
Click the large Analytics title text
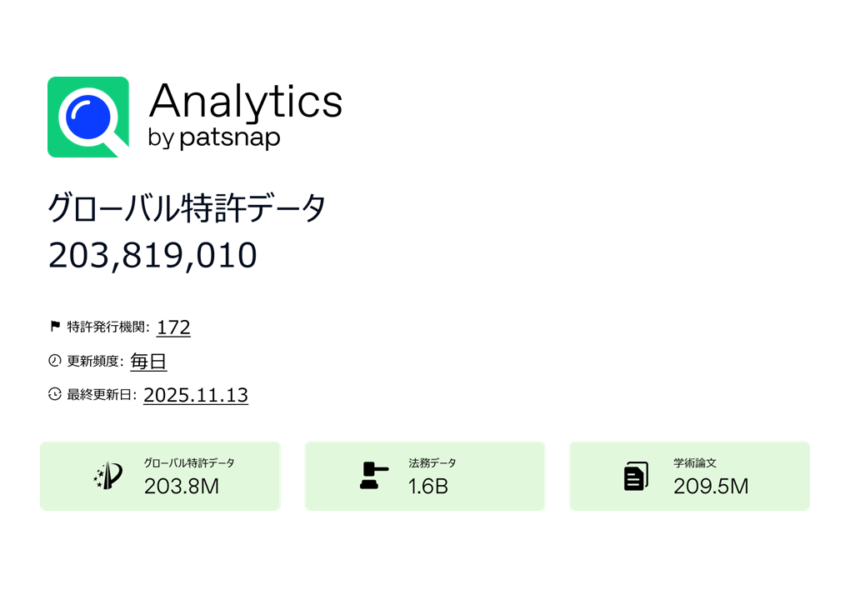pos(245,101)
